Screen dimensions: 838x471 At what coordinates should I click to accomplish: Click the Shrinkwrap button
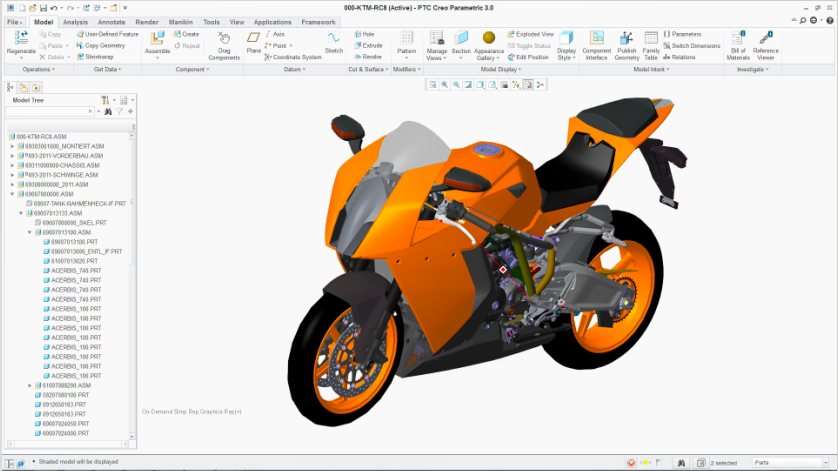(x=95, y=57)
